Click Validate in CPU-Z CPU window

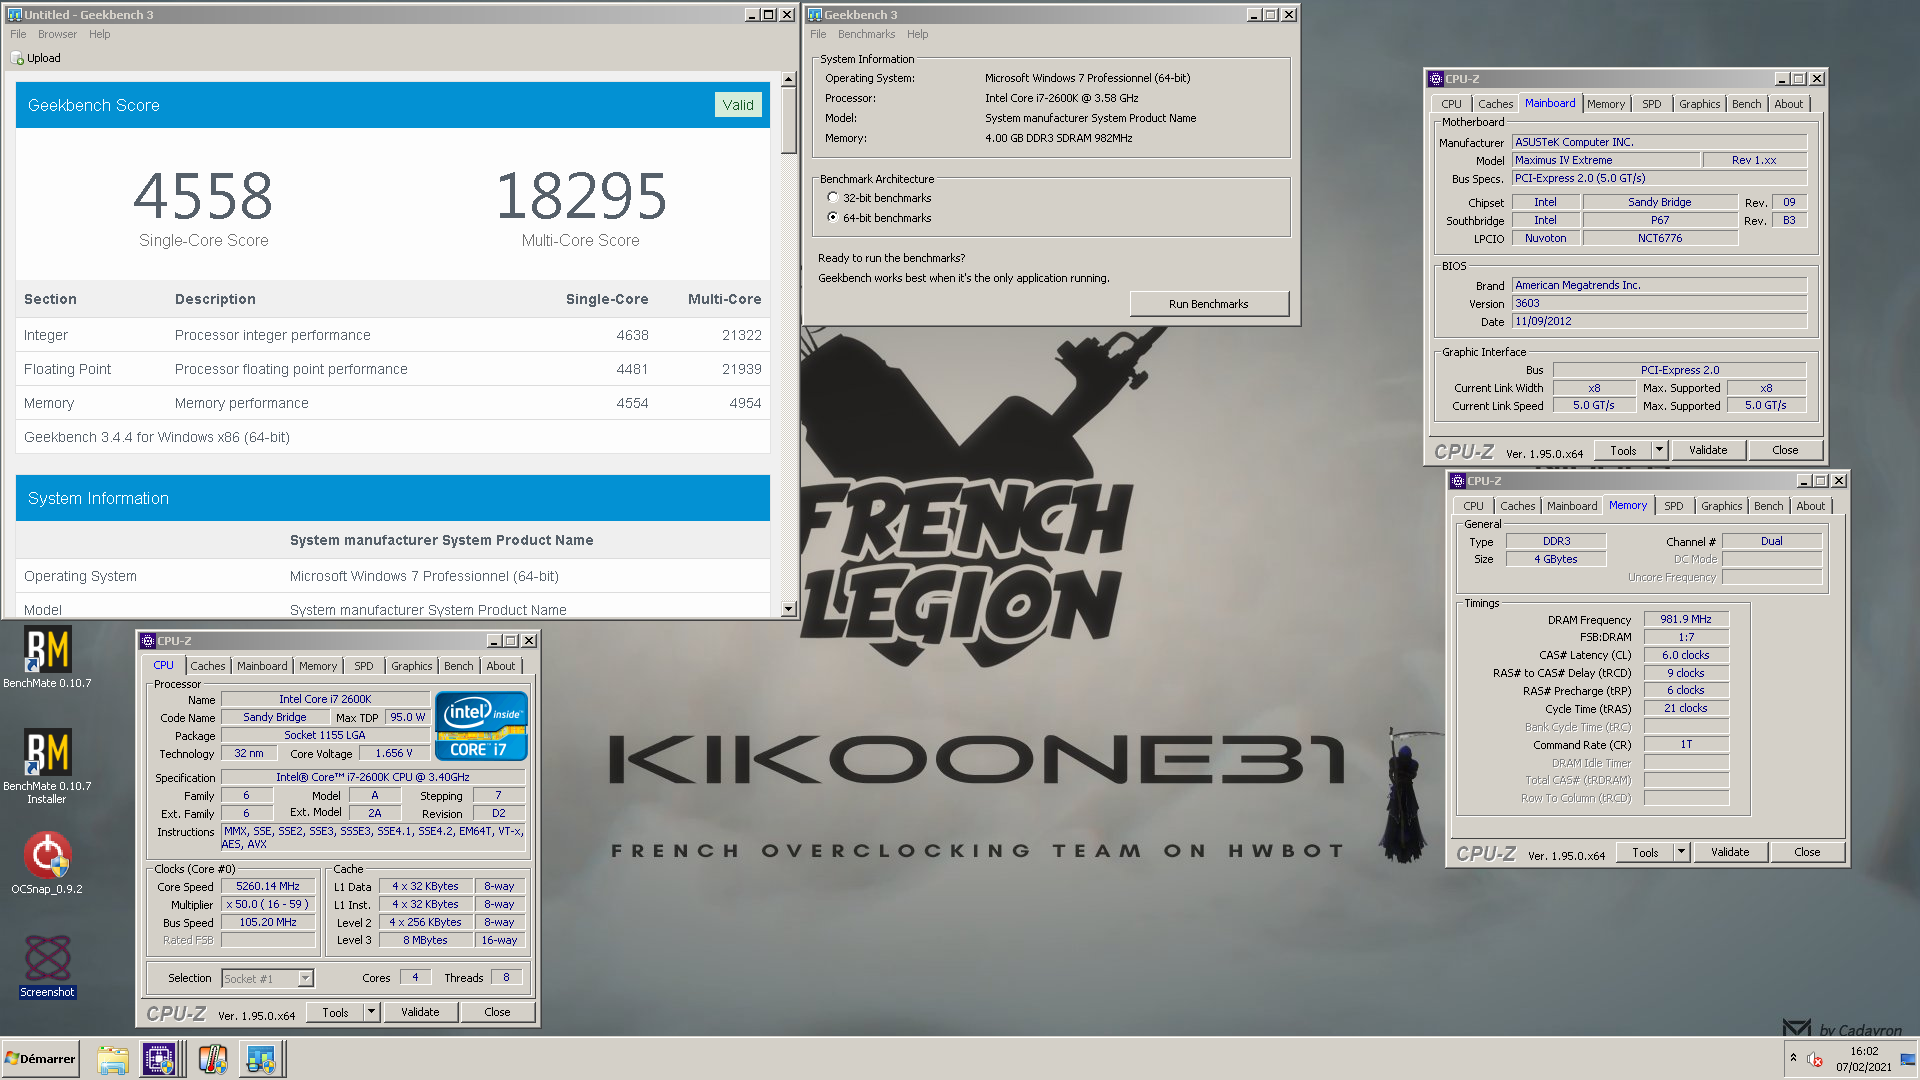420,1012
